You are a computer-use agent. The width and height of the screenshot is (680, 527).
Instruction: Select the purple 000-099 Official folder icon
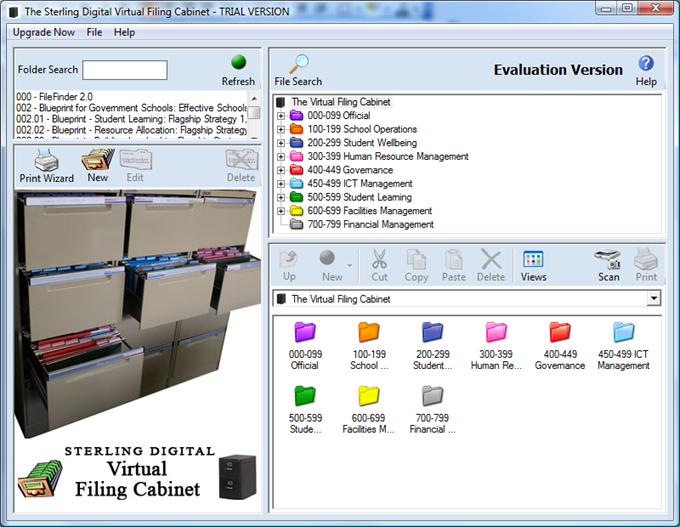pos(305,332)
